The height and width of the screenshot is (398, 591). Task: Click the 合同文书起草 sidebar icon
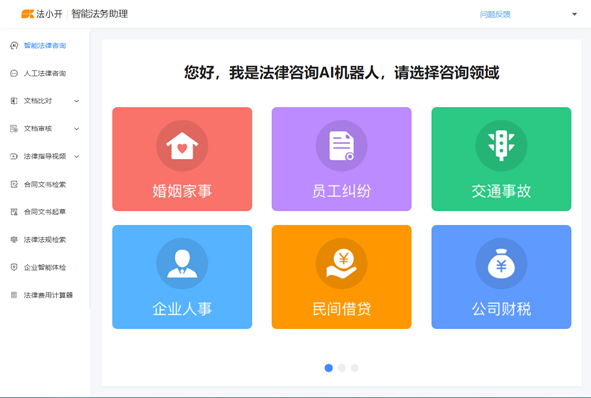coord(14,212)
